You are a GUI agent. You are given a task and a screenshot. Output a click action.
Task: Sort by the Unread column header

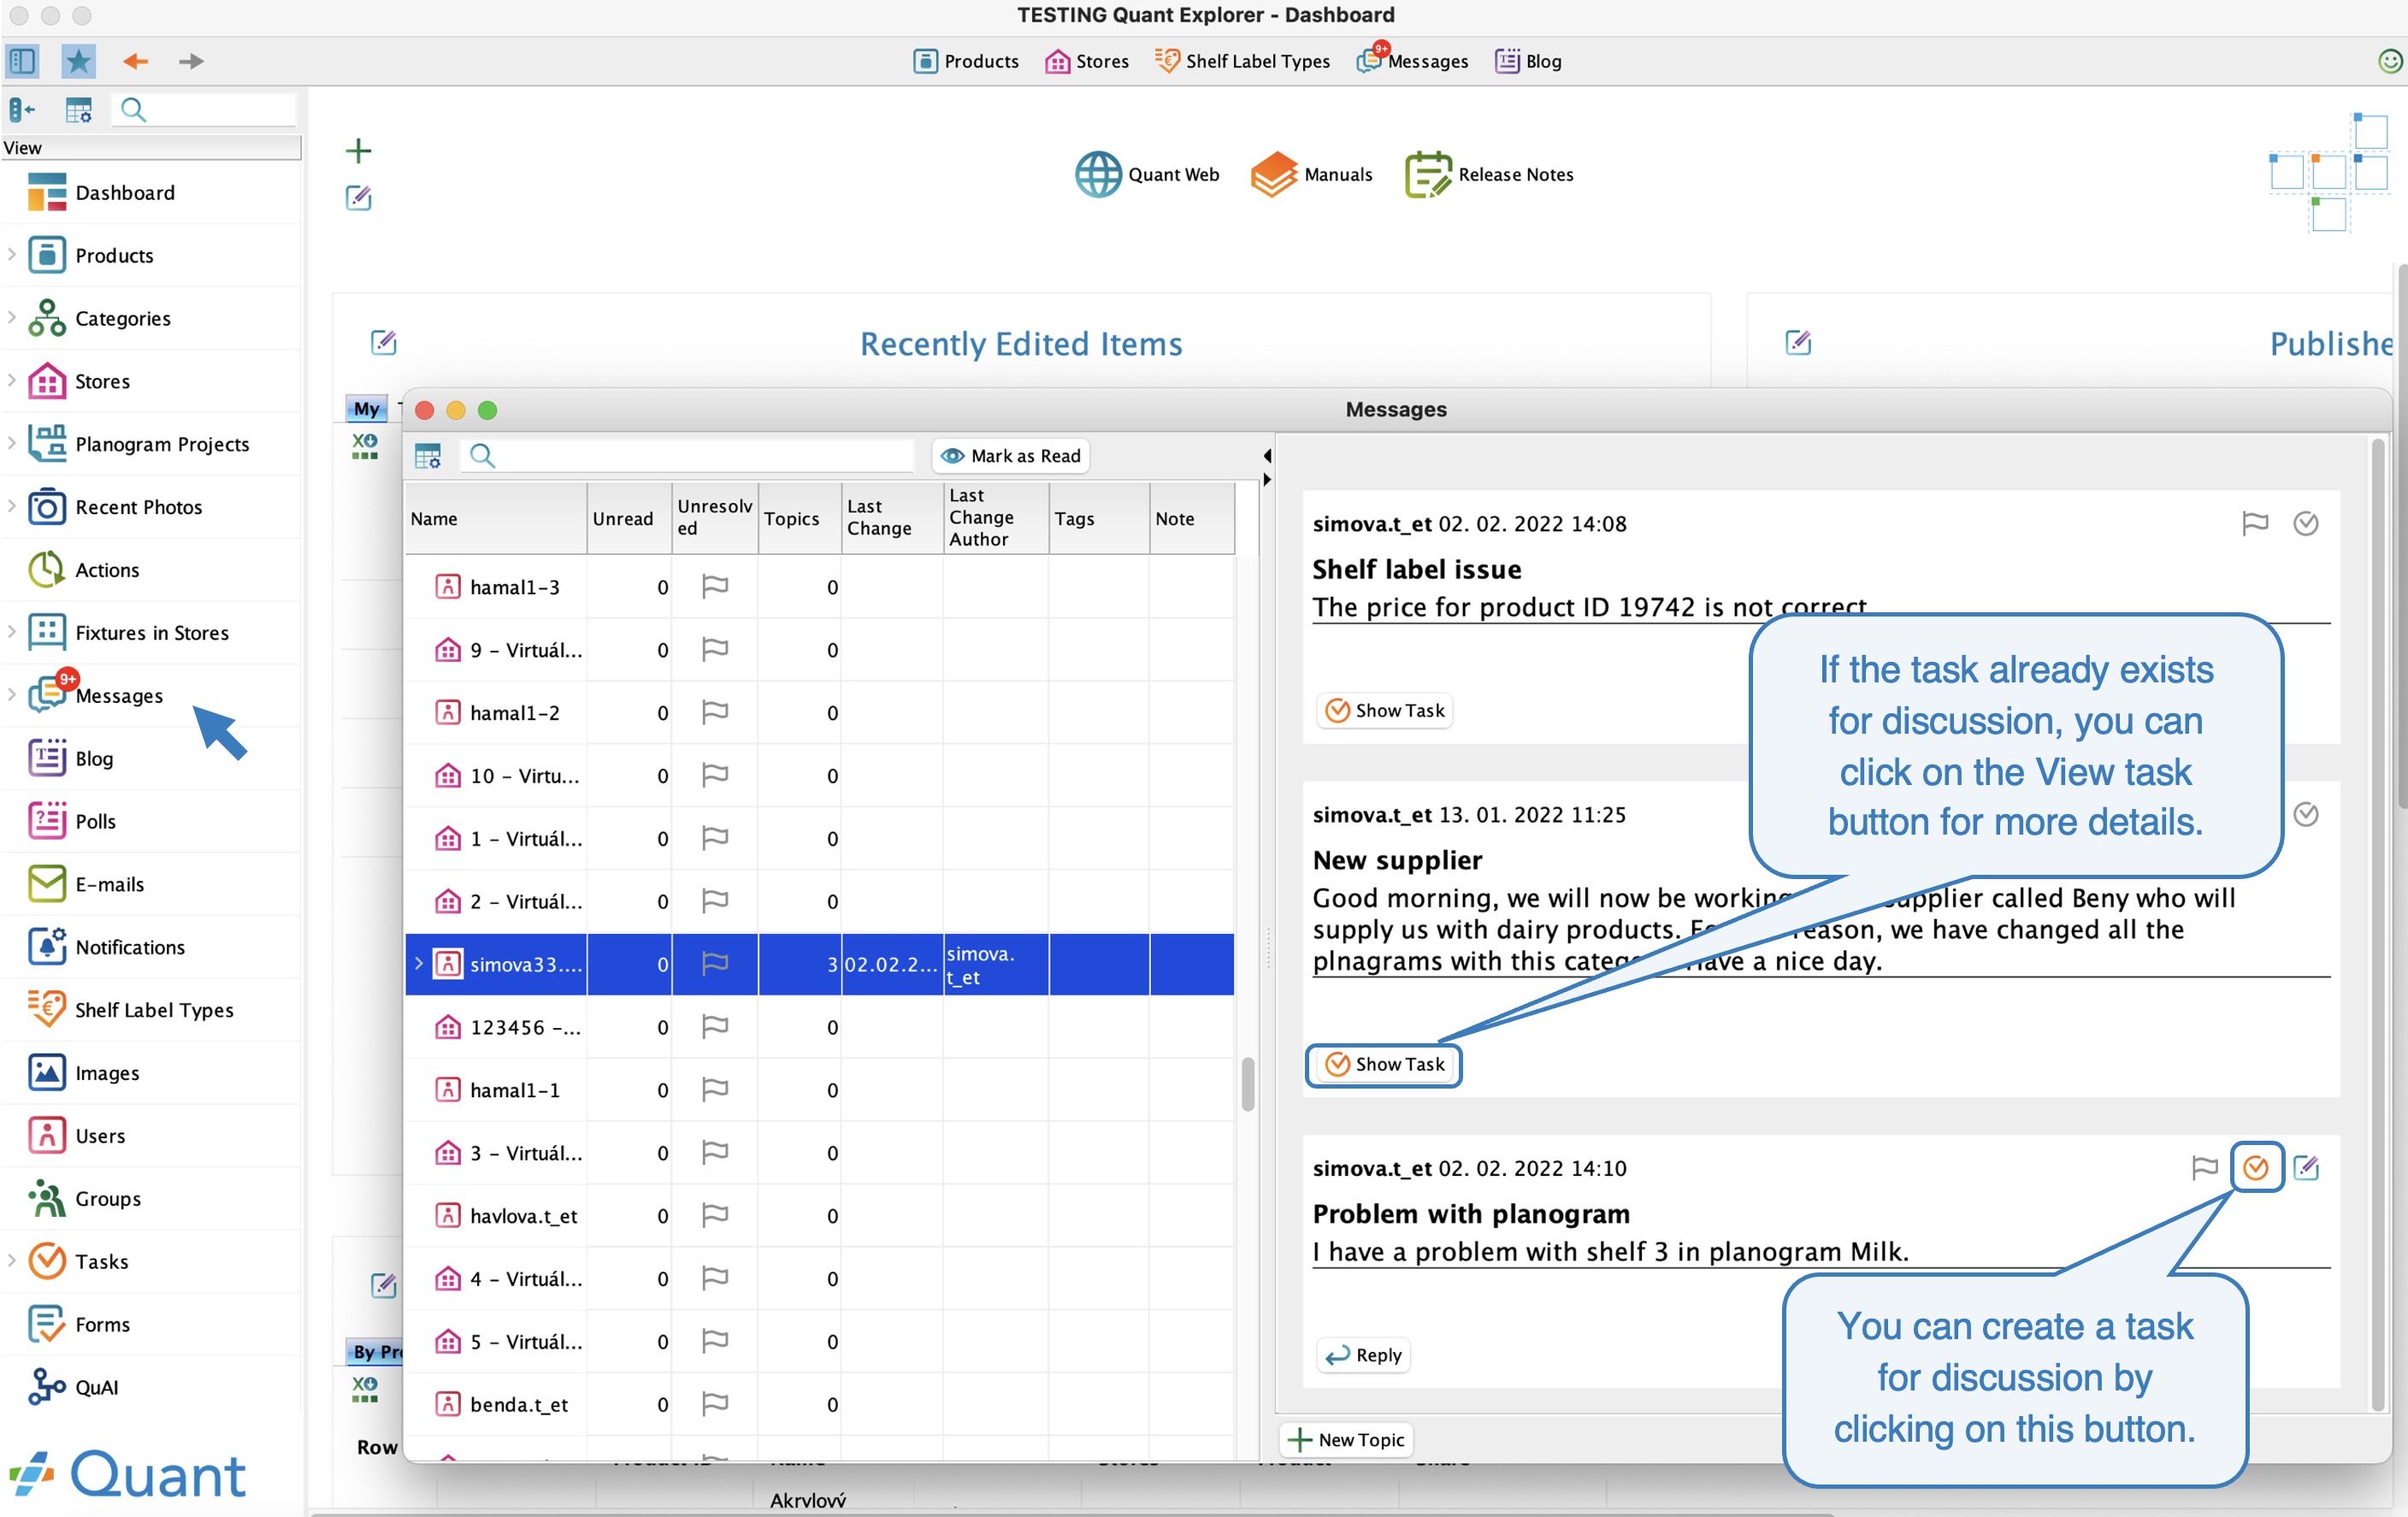tap(629, 518)
